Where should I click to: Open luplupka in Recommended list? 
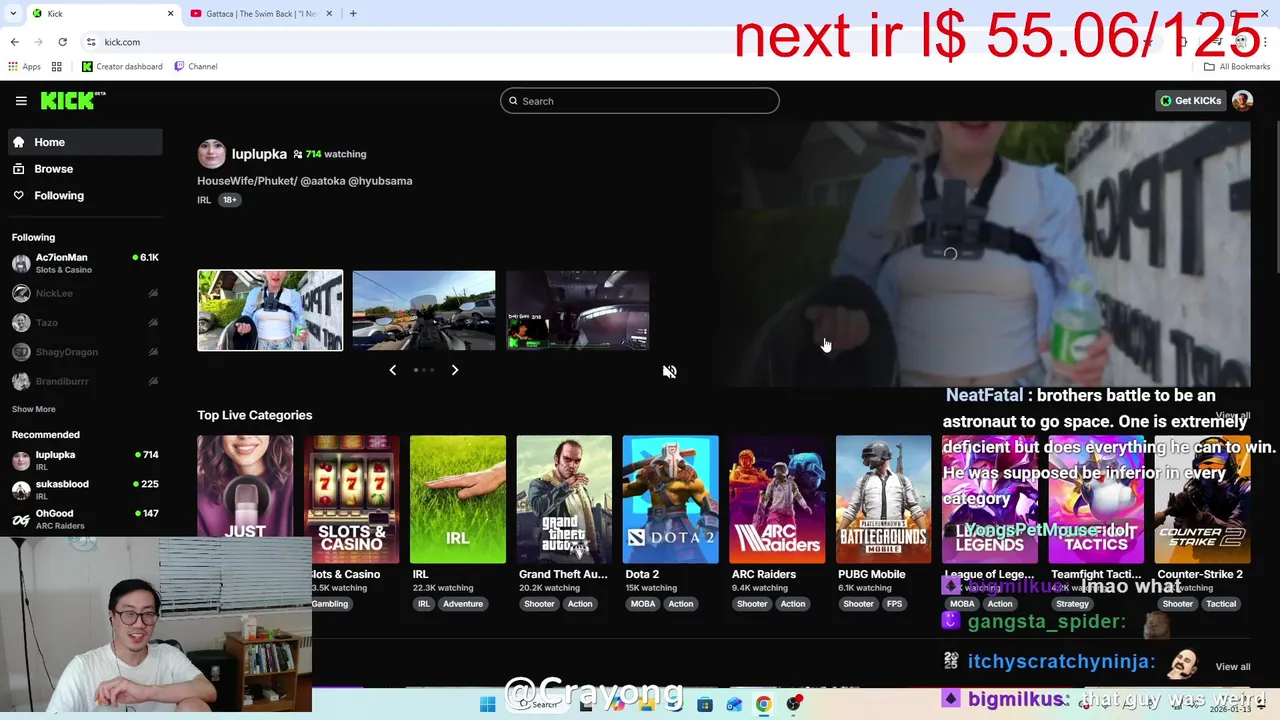click(85, 460)
